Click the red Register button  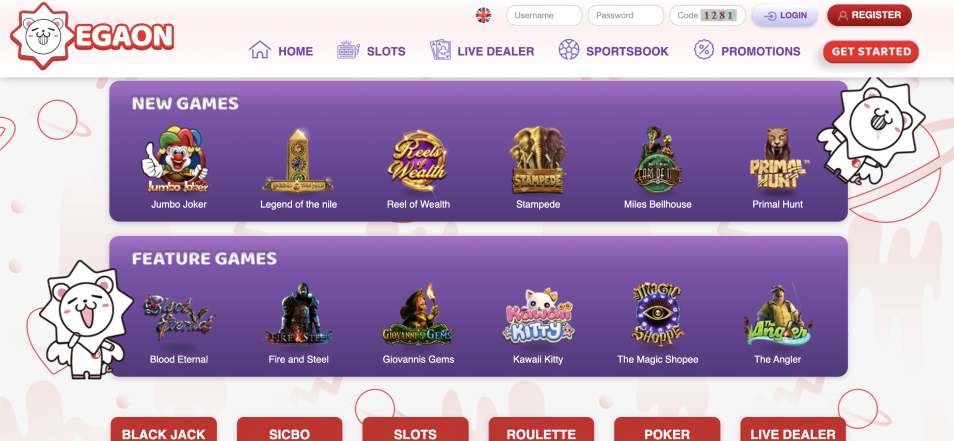[869, 15]
